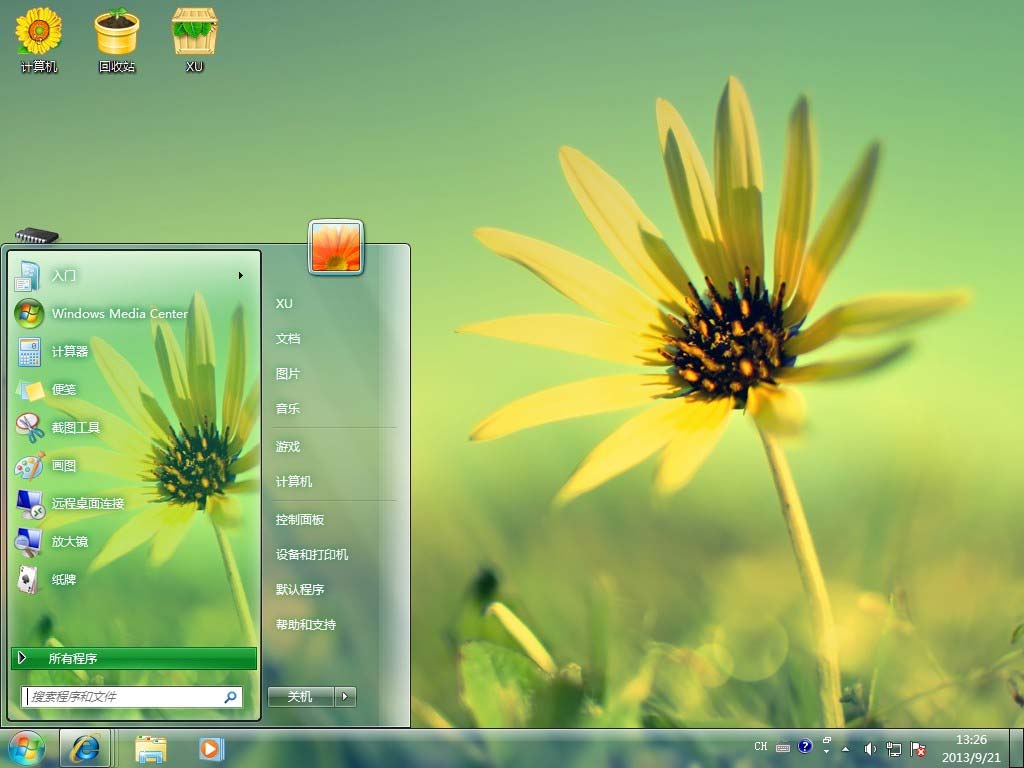Open Windows Media Player from taskbar

[211, 748]
